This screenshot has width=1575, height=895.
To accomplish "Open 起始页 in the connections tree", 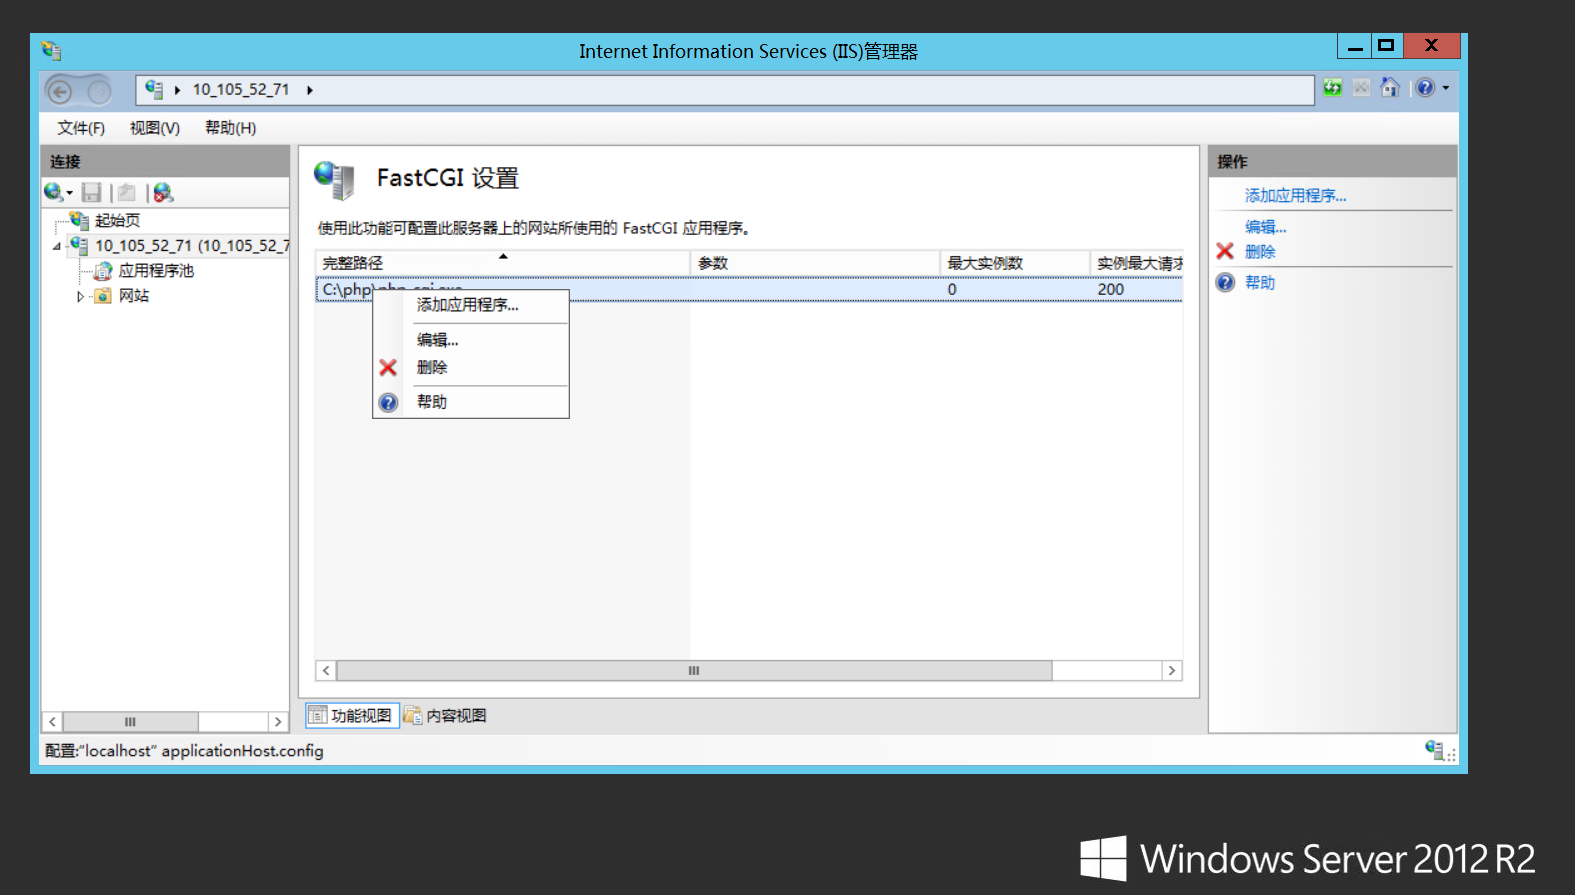I will pyautogui.click(x=117, y=221).
